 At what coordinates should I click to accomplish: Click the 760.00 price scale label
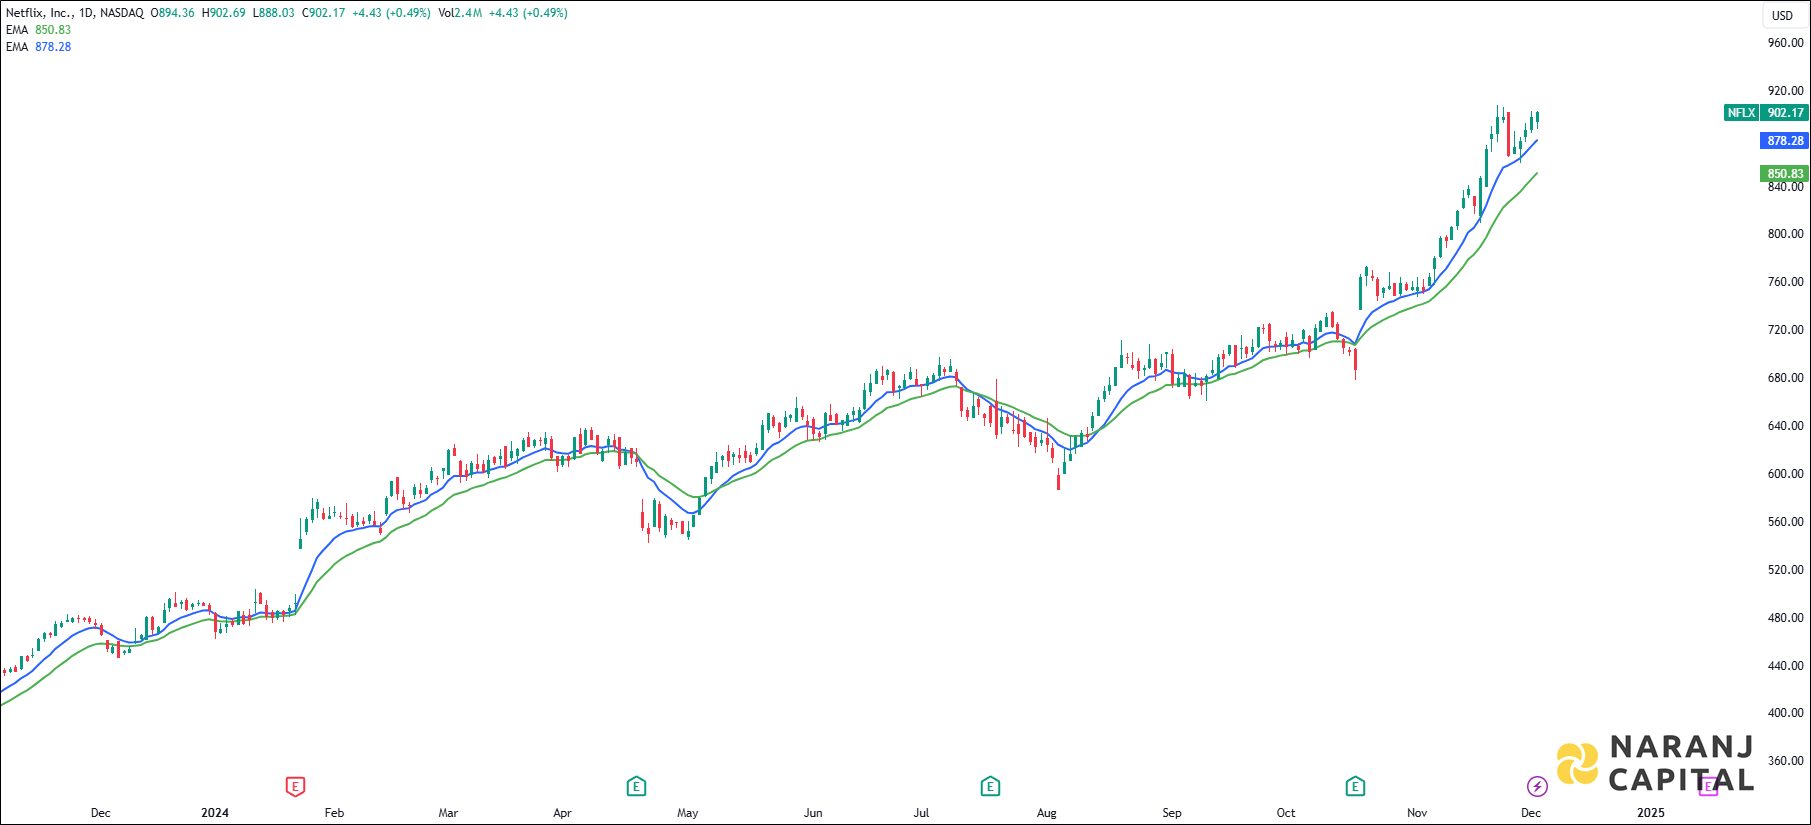pos(1785,282)
